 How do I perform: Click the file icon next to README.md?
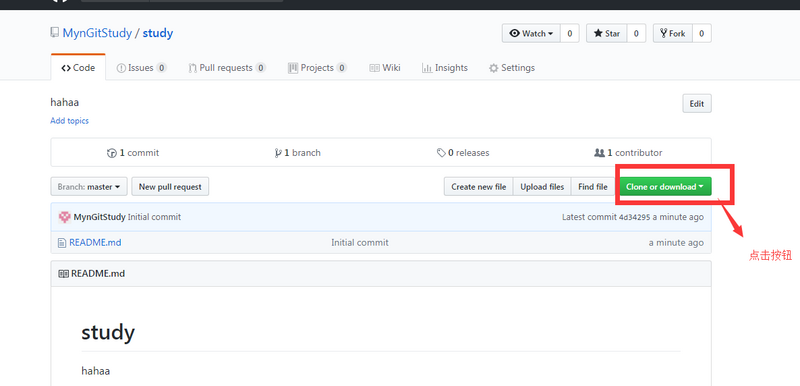point(62,243)
